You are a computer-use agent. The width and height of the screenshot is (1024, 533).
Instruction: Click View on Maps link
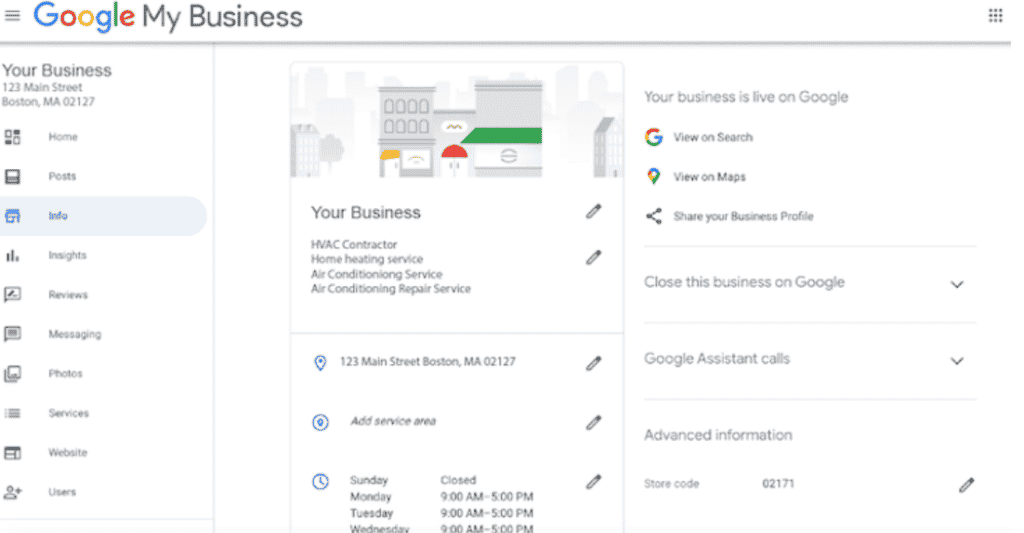point(709,177)
